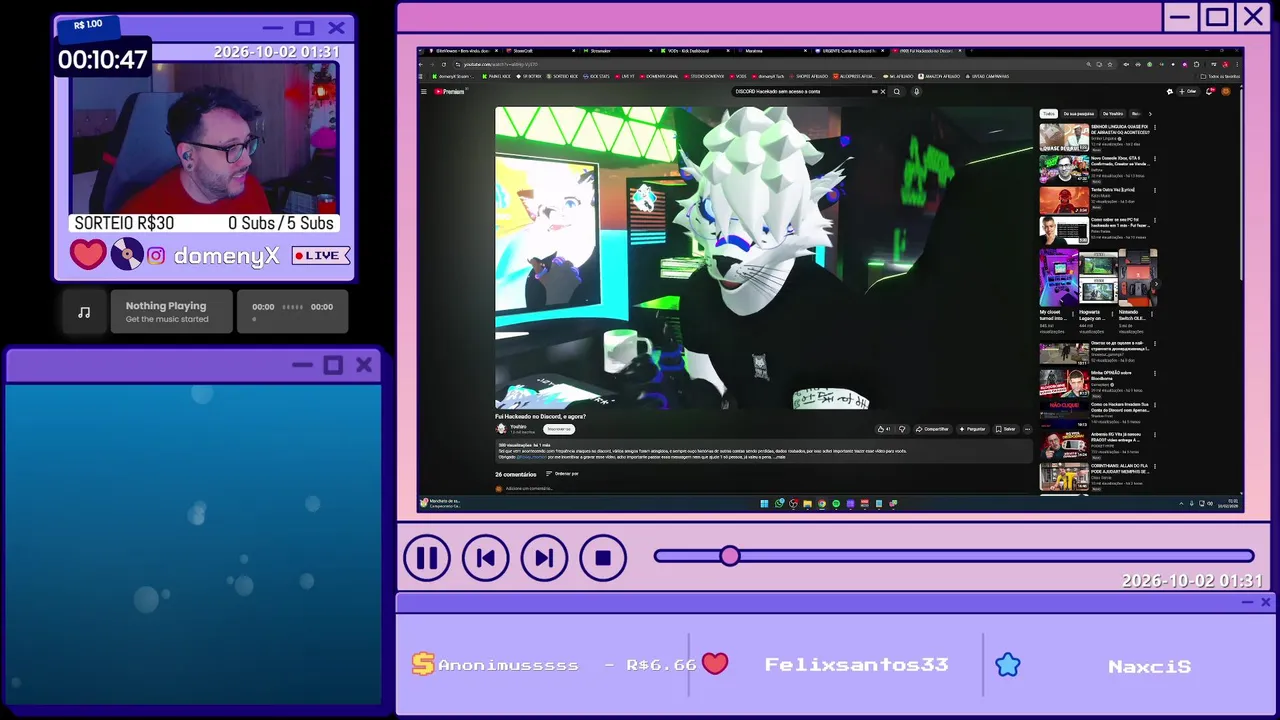The image size is (1280, 720).
Task: Open SENHOR LINGUICA recommended video thumbnail
Action: click(1064, 137)
